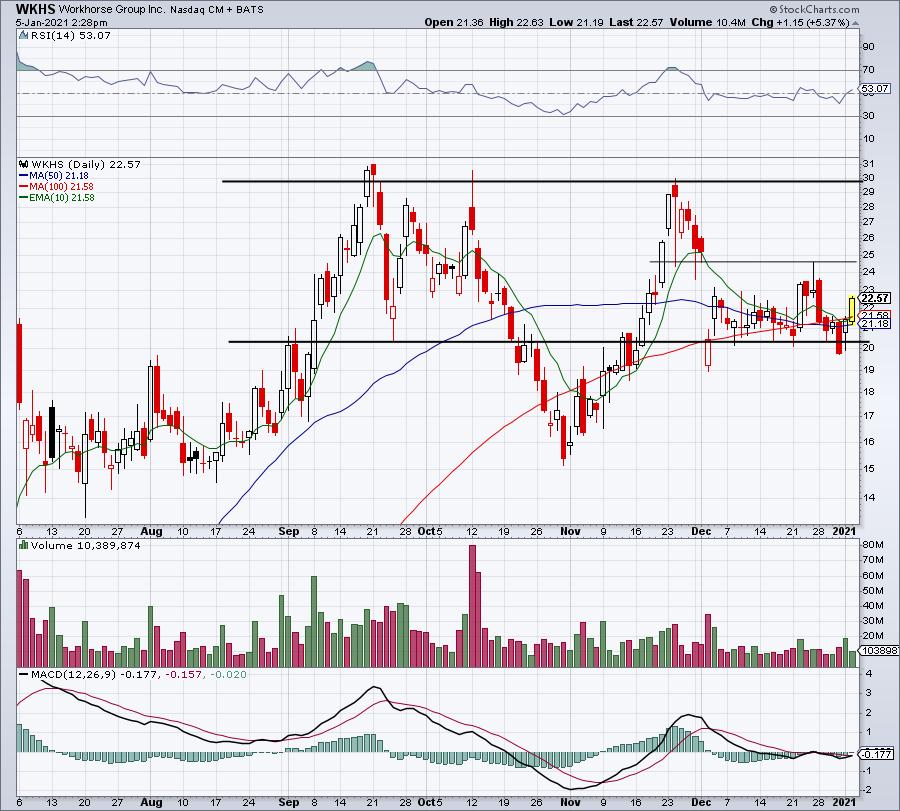Click the black line icon beside MACD legend

pyautogui.click(x=24, y=674)
